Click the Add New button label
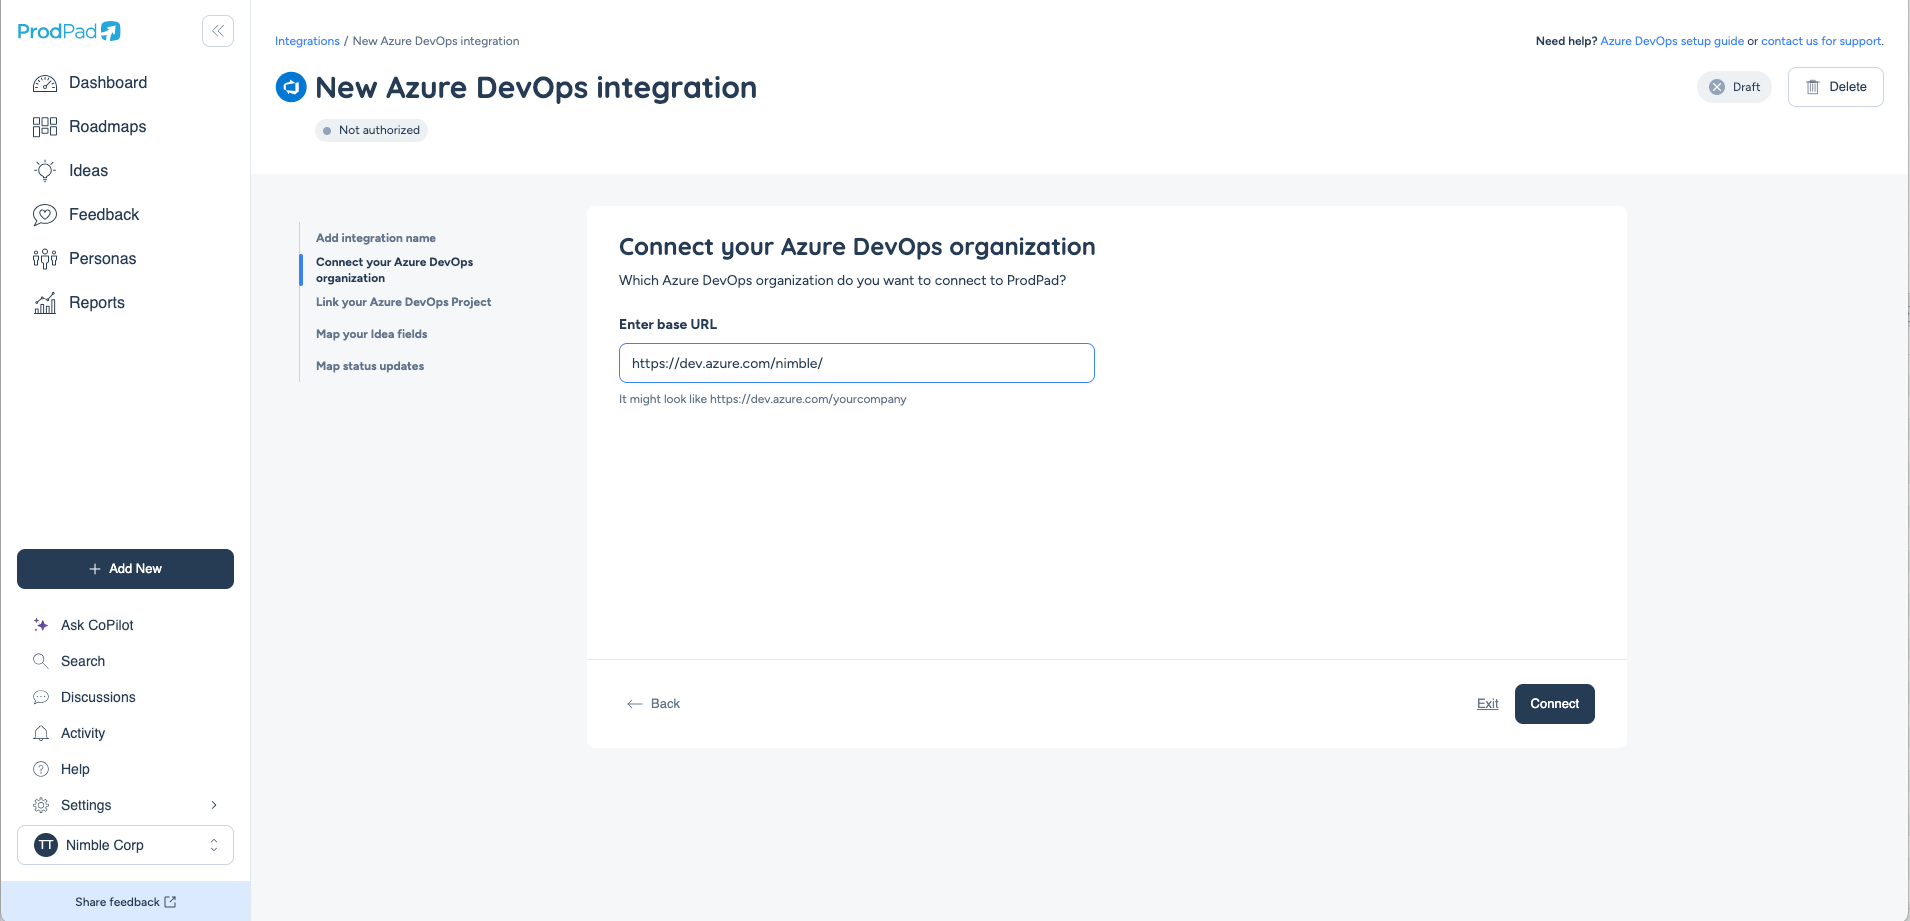 click(x=135, y=569)
